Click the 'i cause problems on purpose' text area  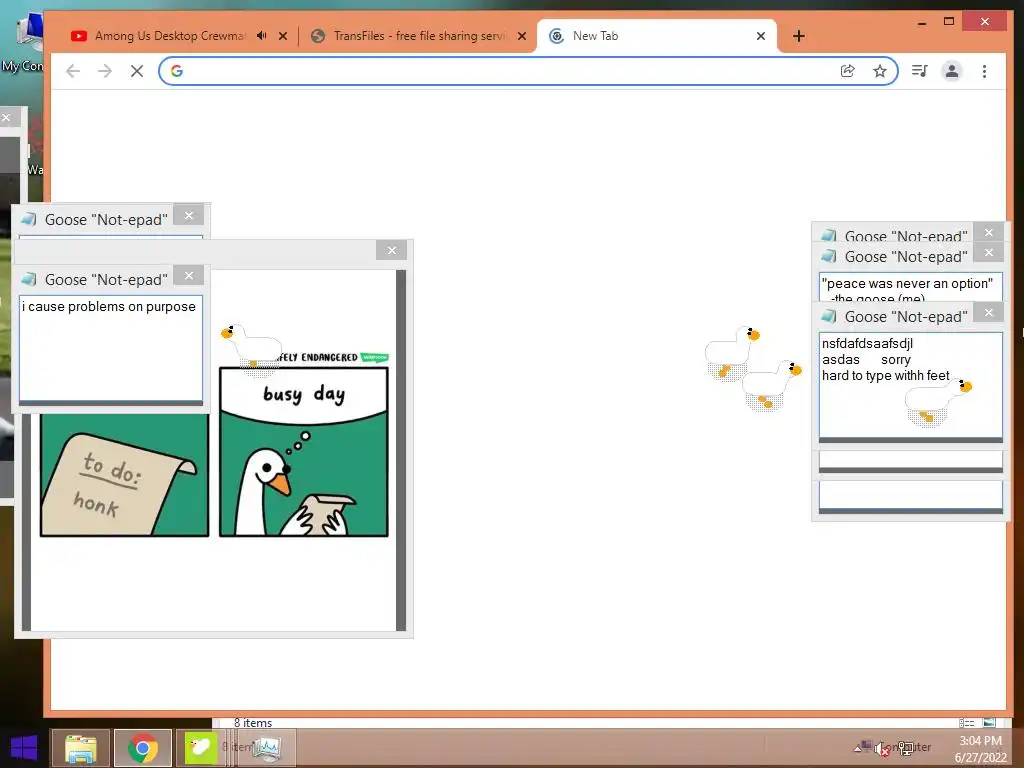111,349
